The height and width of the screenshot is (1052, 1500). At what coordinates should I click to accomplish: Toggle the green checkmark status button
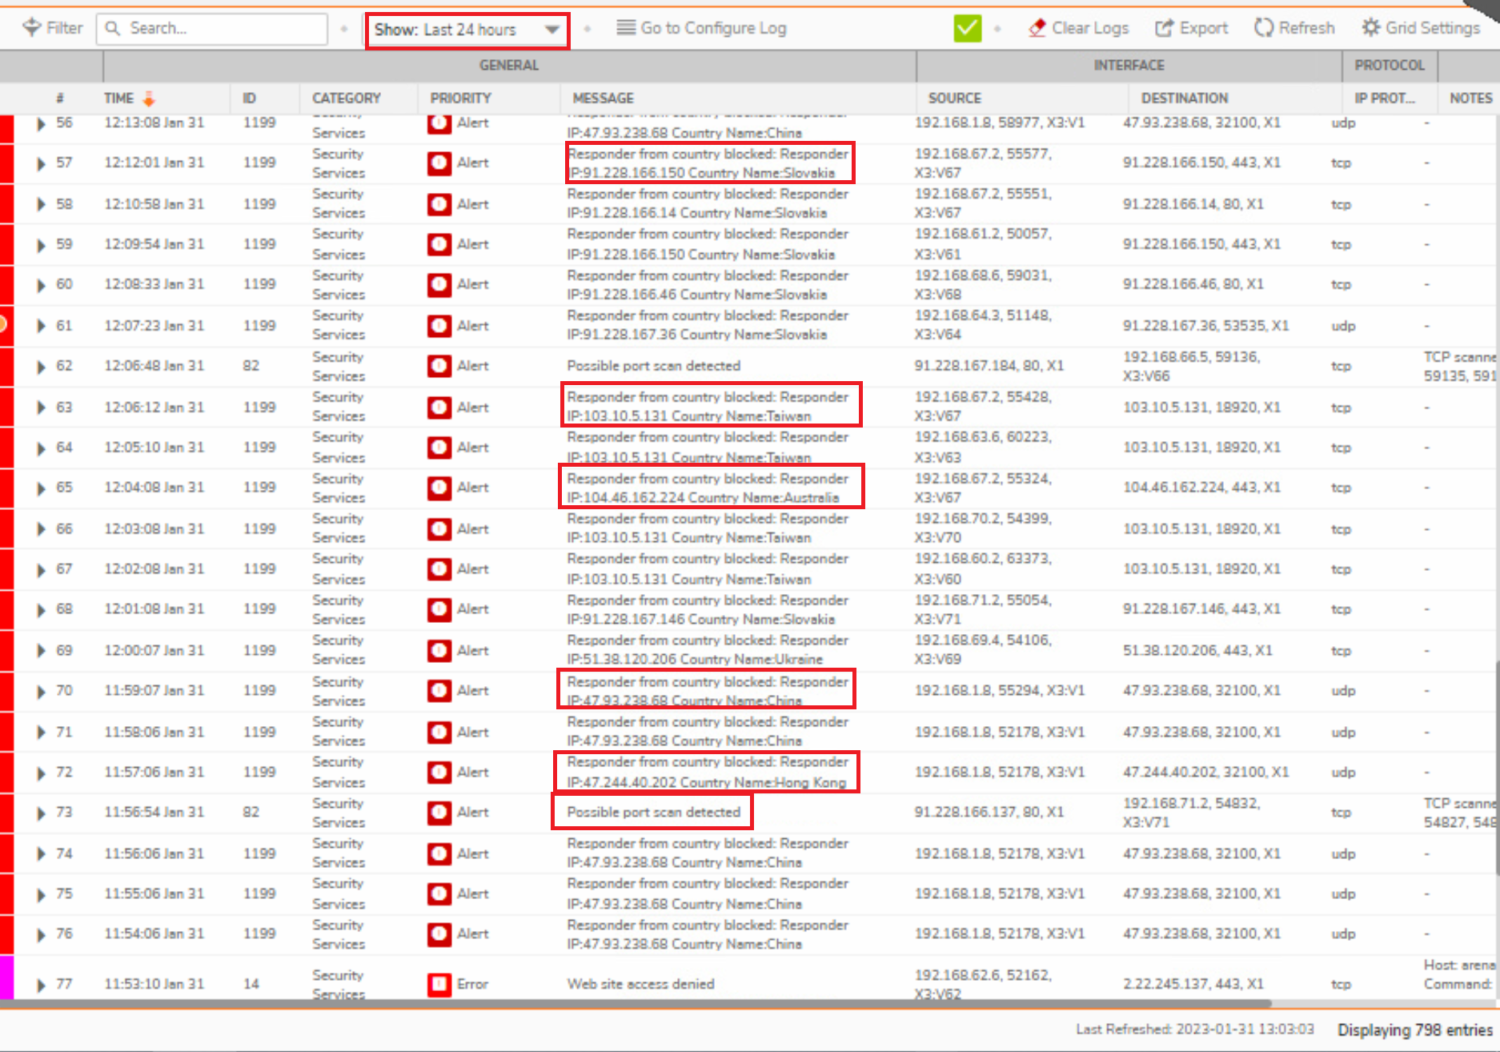[x=967, y=28]
